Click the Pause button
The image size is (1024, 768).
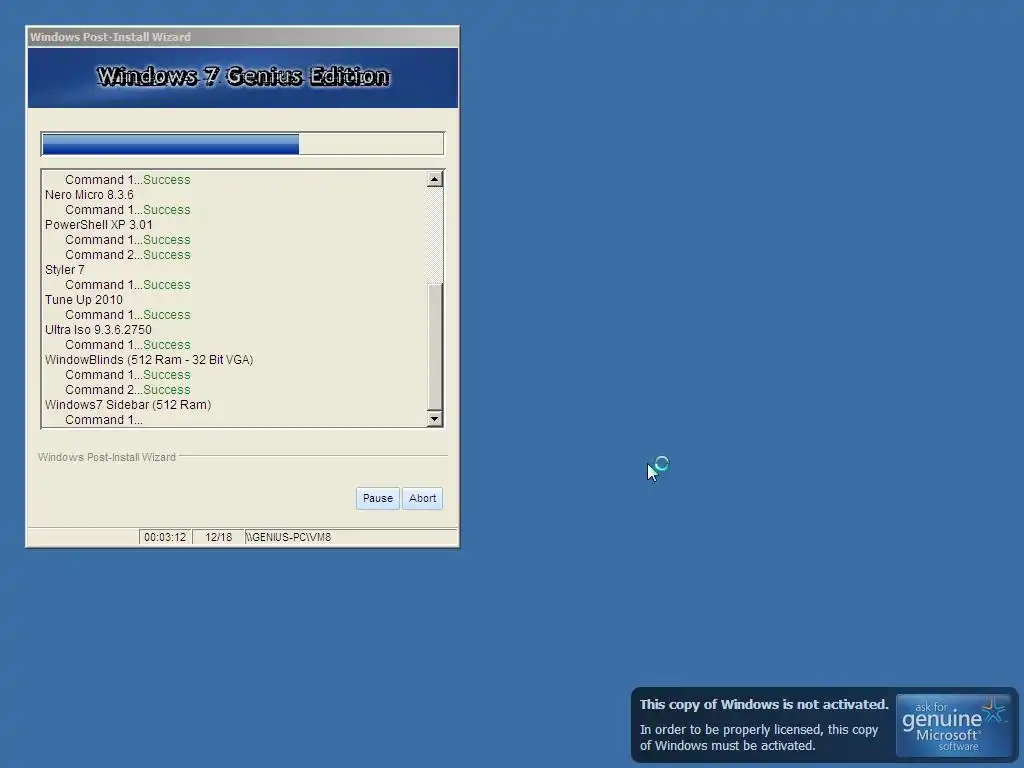point(377,498)
